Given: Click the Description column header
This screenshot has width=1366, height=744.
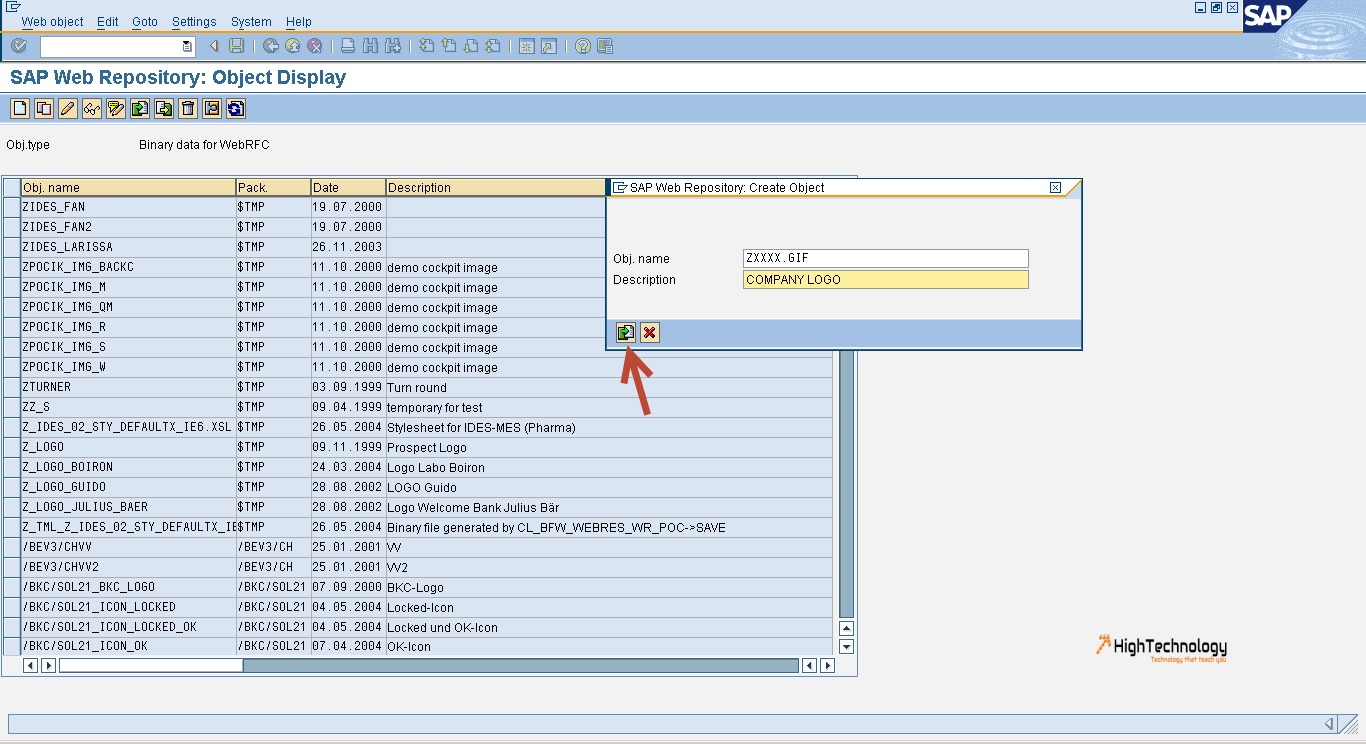Looking at the screenshot, I should pyautogui.click(x=496, y=187).
